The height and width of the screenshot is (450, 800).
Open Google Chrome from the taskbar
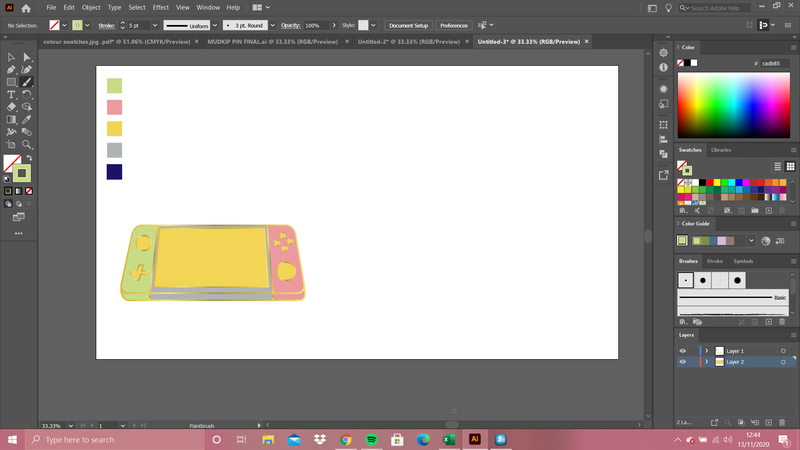(345, 439)
